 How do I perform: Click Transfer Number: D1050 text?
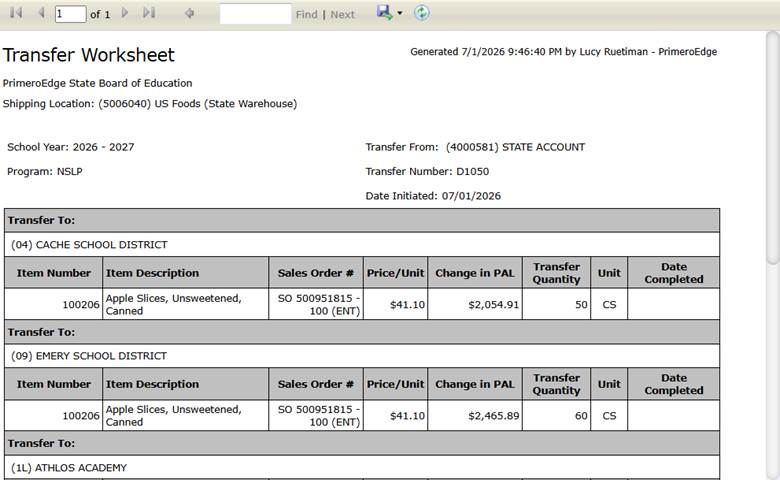coord(427,171)
